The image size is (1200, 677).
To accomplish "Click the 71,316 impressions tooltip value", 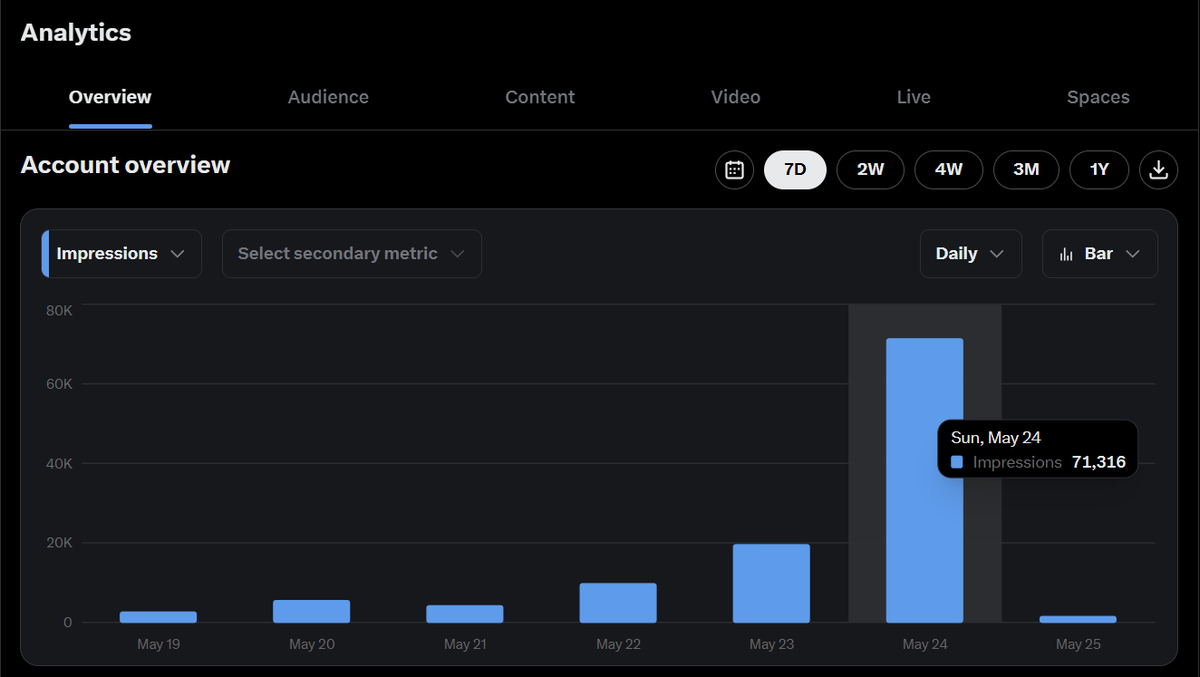I will [x=1098, y=462].
